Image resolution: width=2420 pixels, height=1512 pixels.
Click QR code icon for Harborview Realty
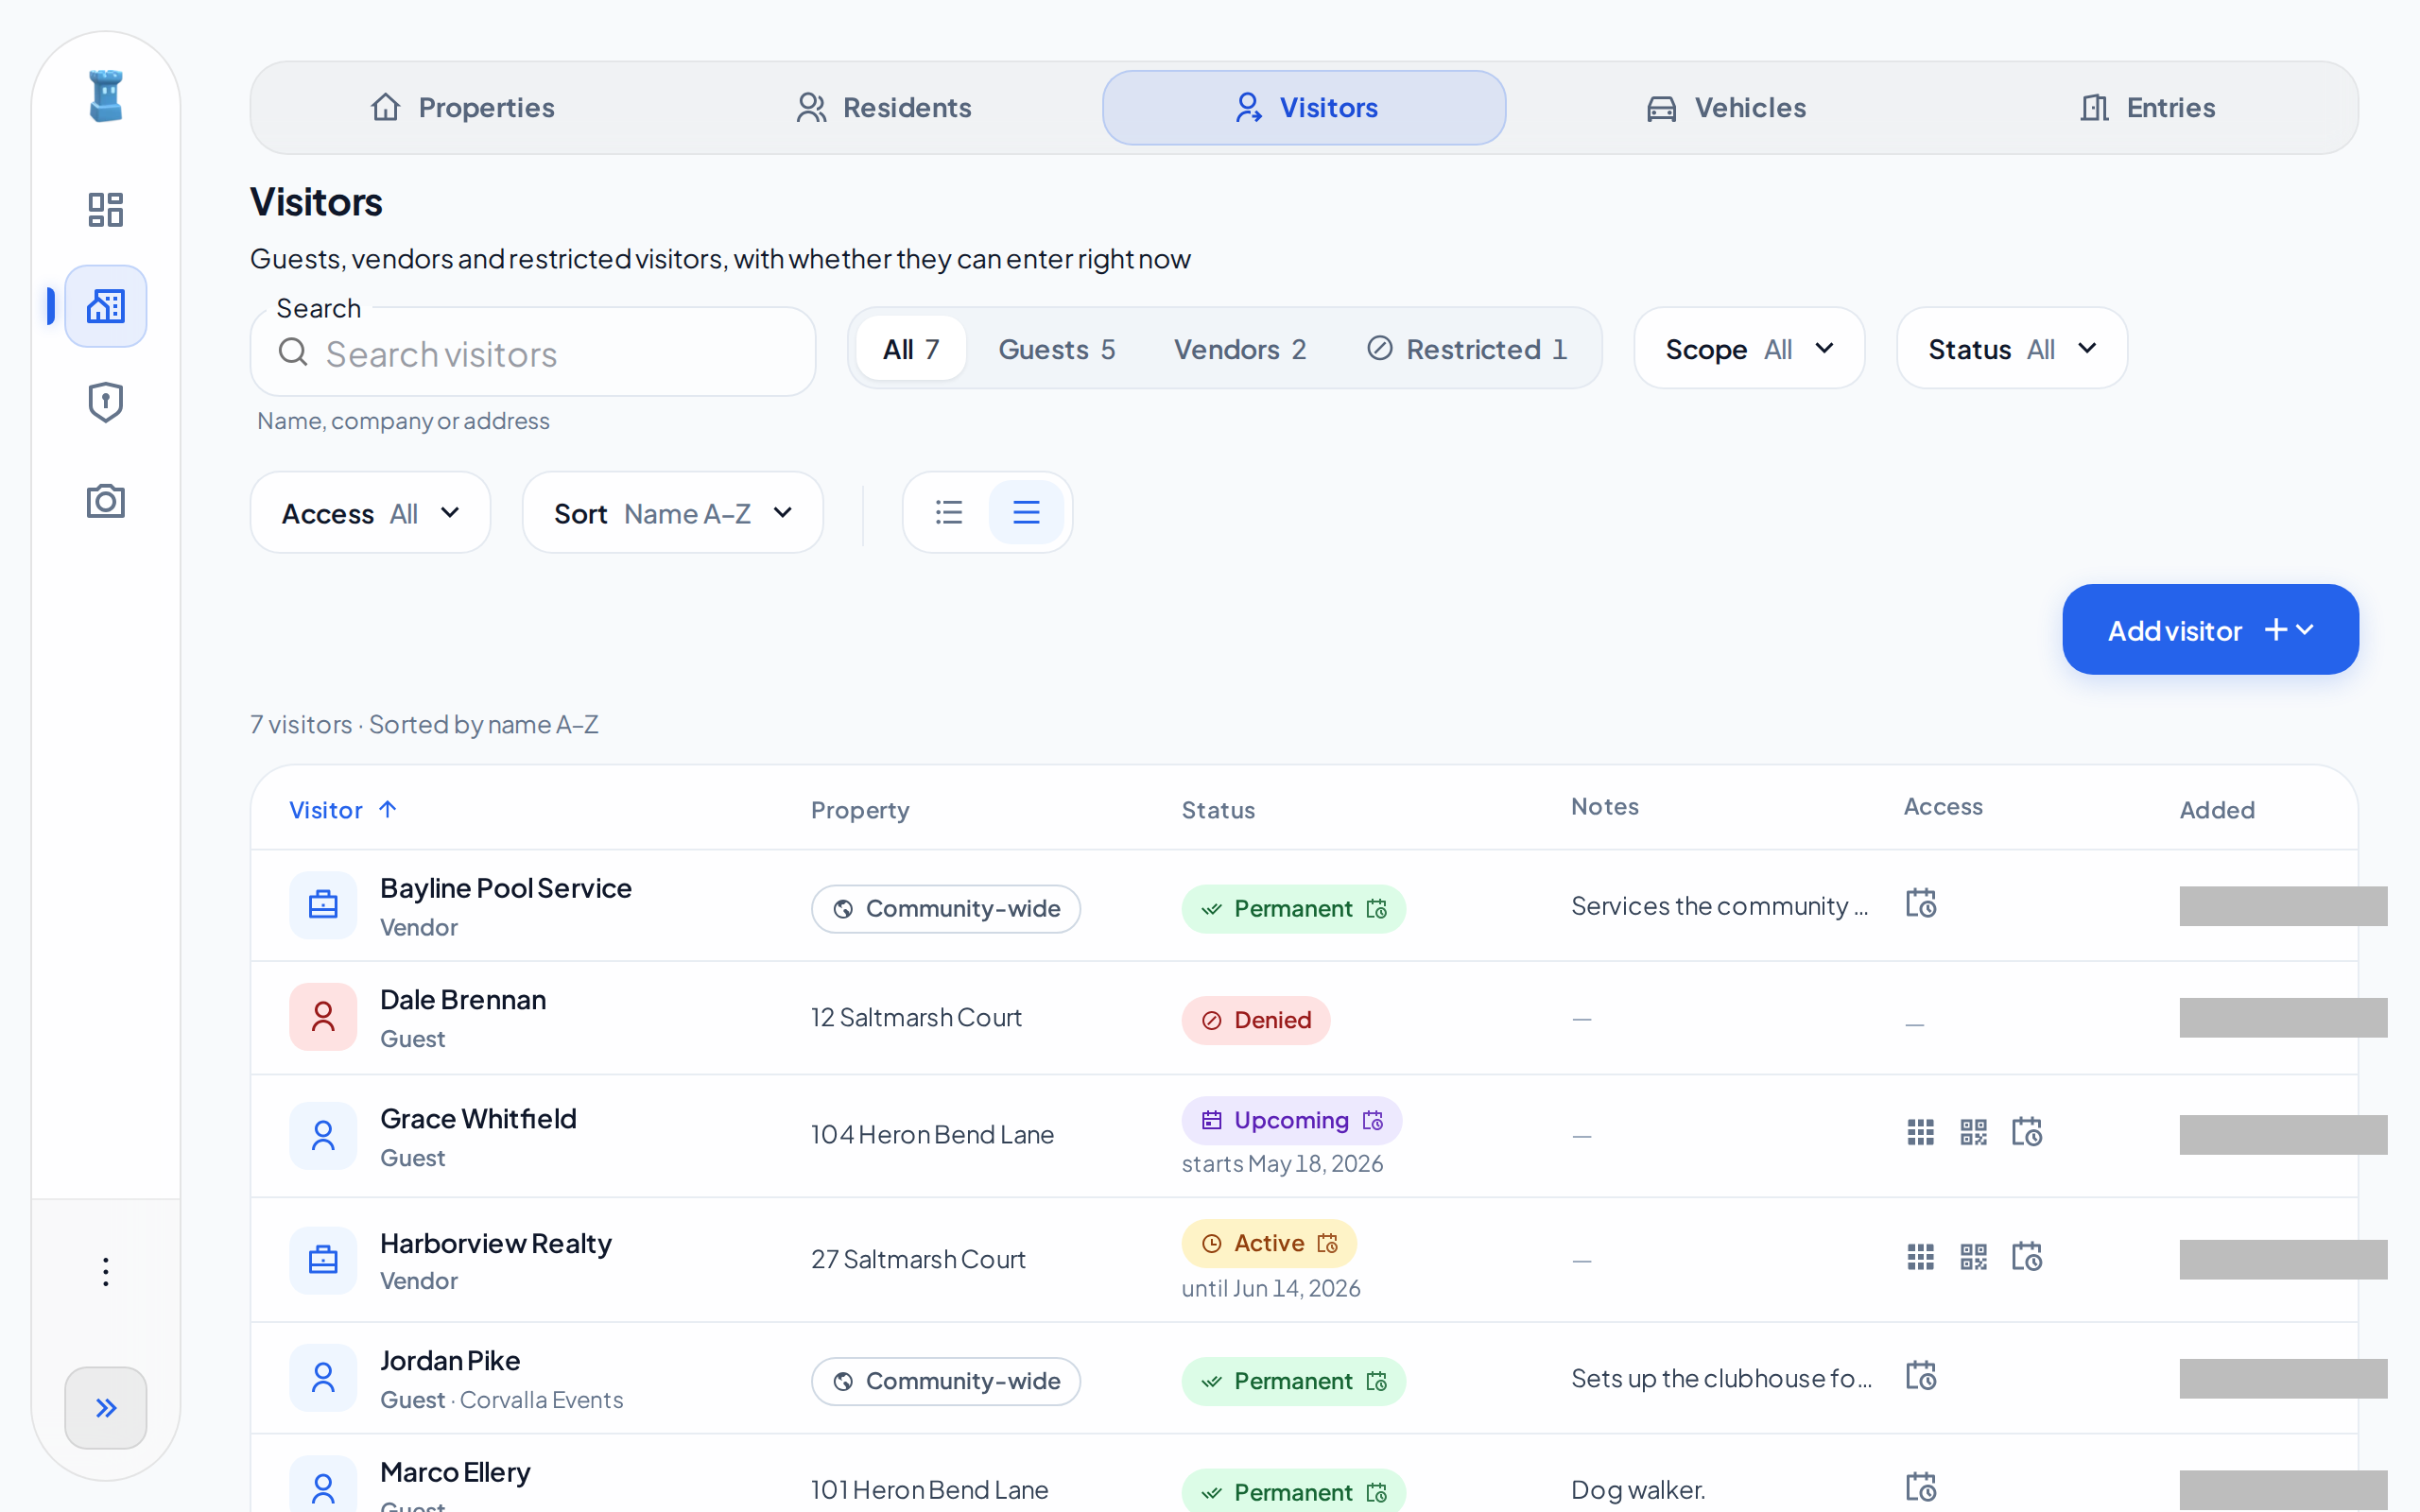(x=1973, y=1257)
